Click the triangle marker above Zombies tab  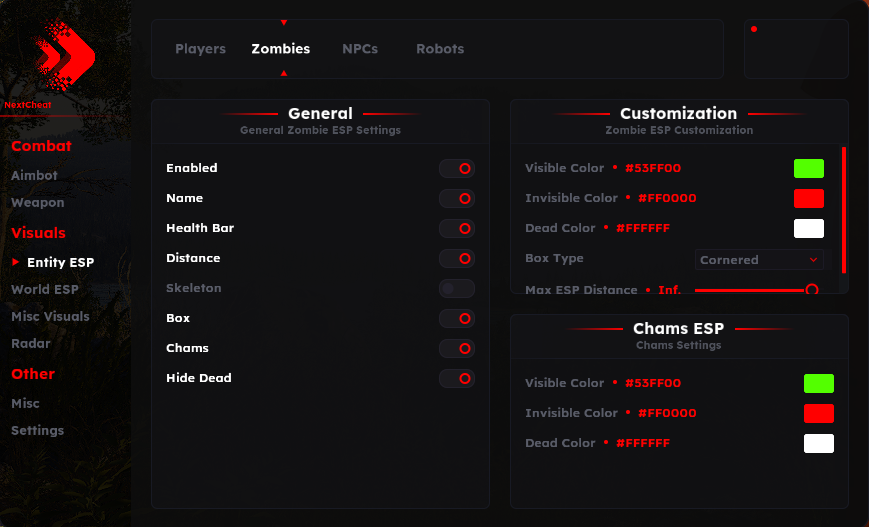pyautogui.click(x=284, y=23)
